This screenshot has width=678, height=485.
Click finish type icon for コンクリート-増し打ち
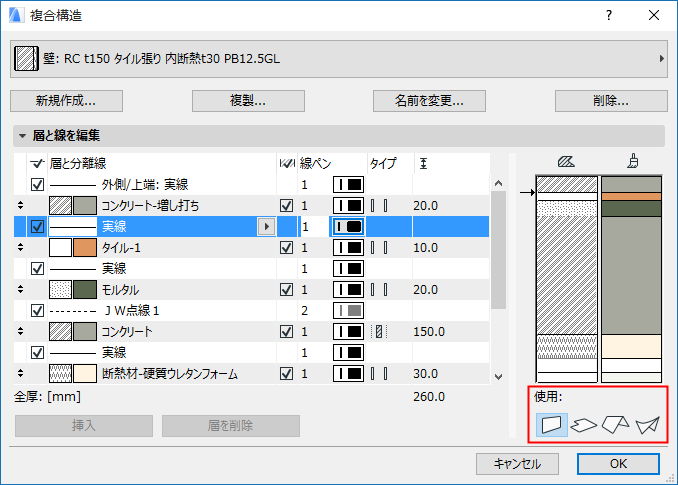coord(379,206)
